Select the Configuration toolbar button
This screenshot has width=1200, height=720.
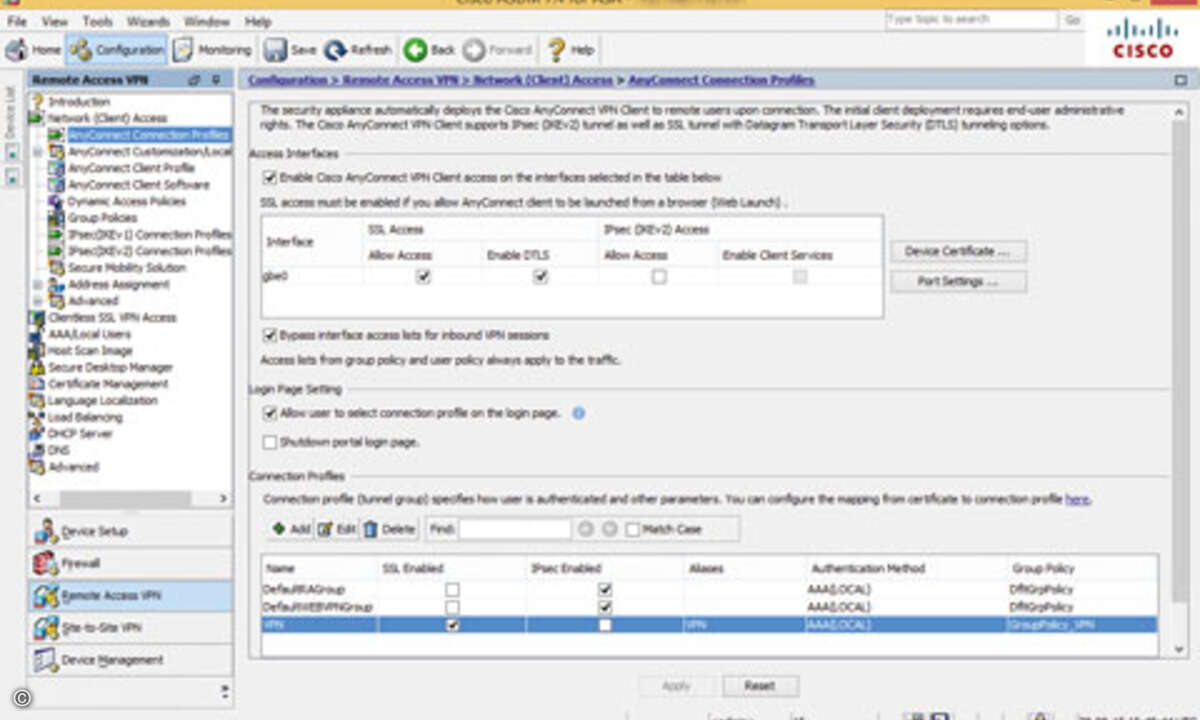coord(117,49)
